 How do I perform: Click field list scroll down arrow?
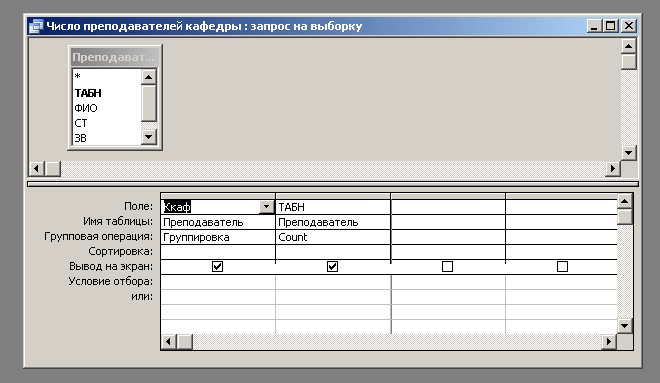point(149,137)
